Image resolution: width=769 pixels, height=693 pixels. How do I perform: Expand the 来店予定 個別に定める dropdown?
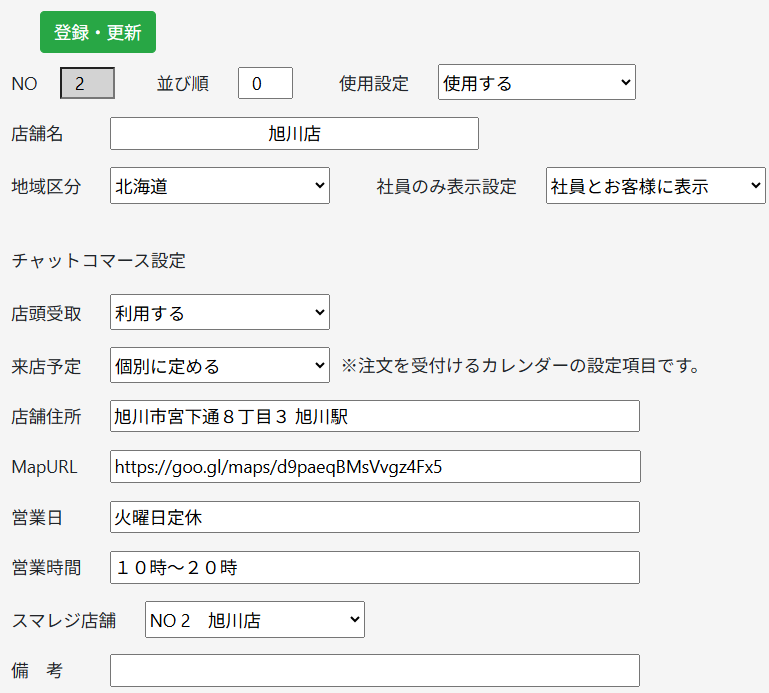point(220,365)
